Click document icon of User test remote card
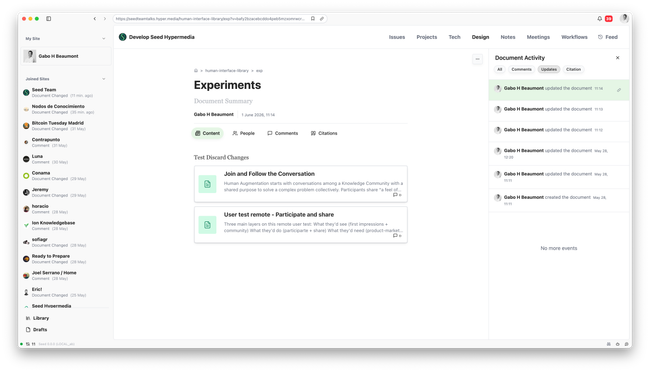The image size is (650, 372). [x=207, y=225]
